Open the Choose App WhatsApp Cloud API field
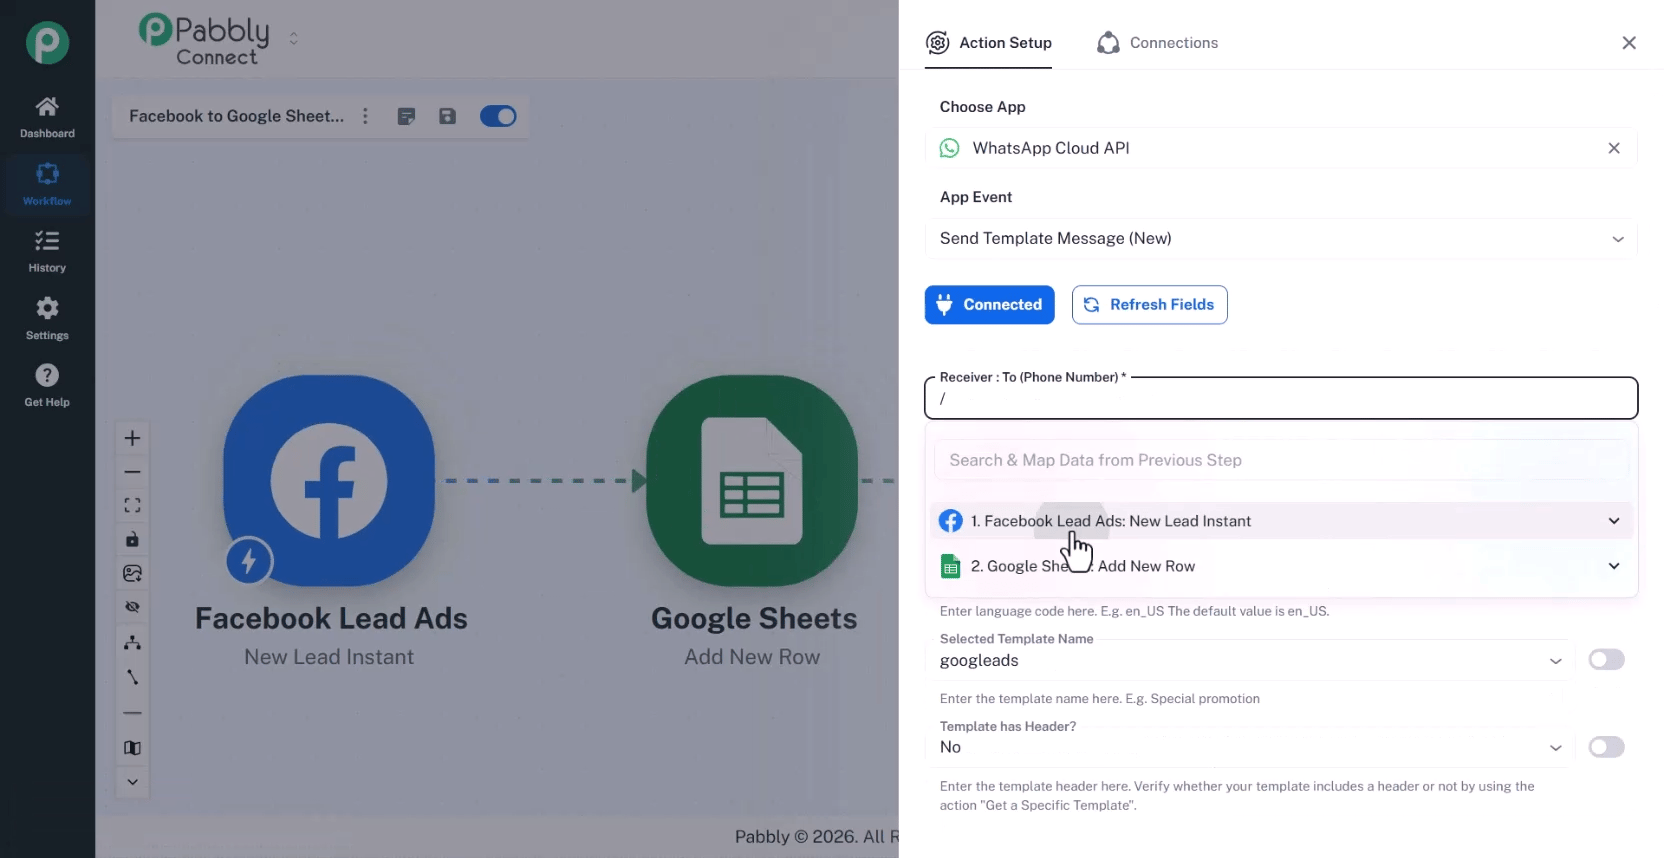 click(x=1281, y=148)
